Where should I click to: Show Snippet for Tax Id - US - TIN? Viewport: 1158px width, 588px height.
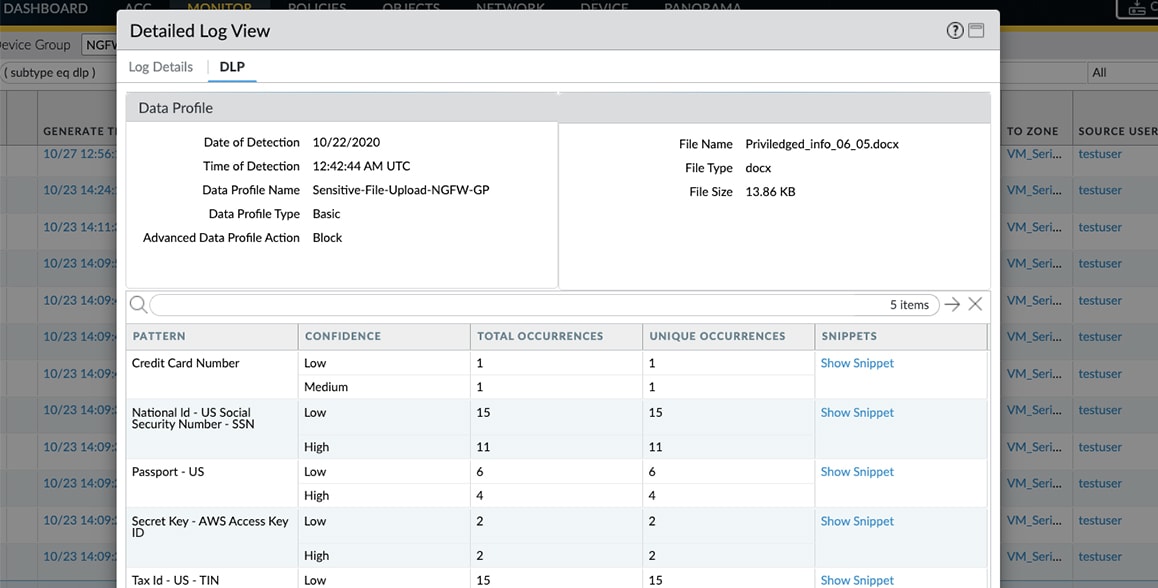coord(857,580)
